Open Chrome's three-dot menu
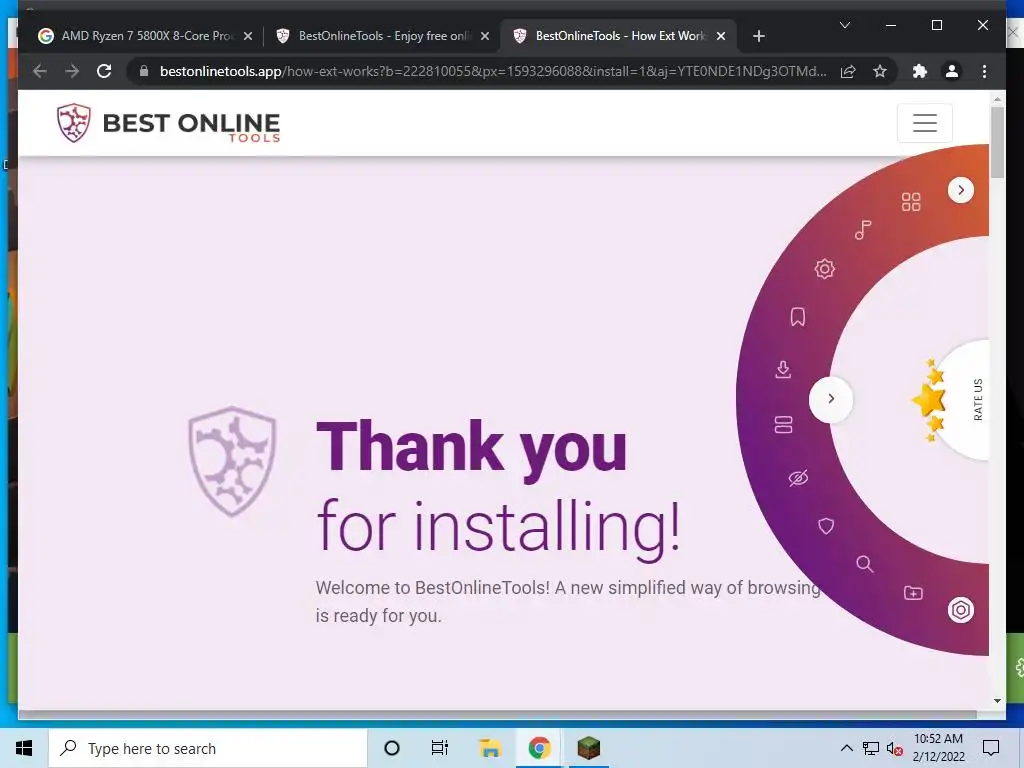Viewport: 1024px width, 768px height. (984, 71)
